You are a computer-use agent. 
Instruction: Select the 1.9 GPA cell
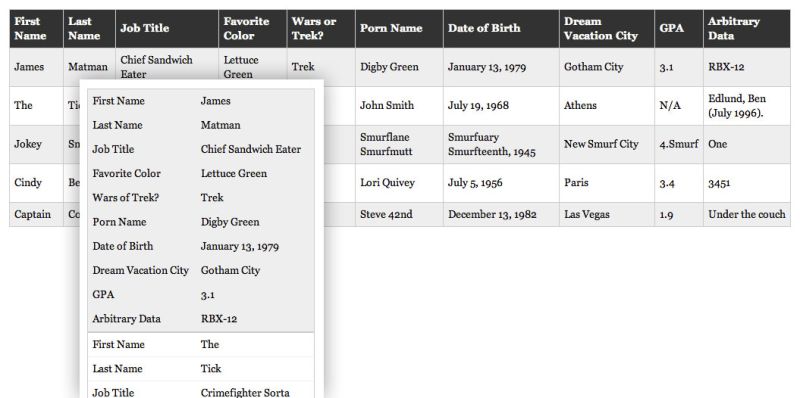pos(679,214)
